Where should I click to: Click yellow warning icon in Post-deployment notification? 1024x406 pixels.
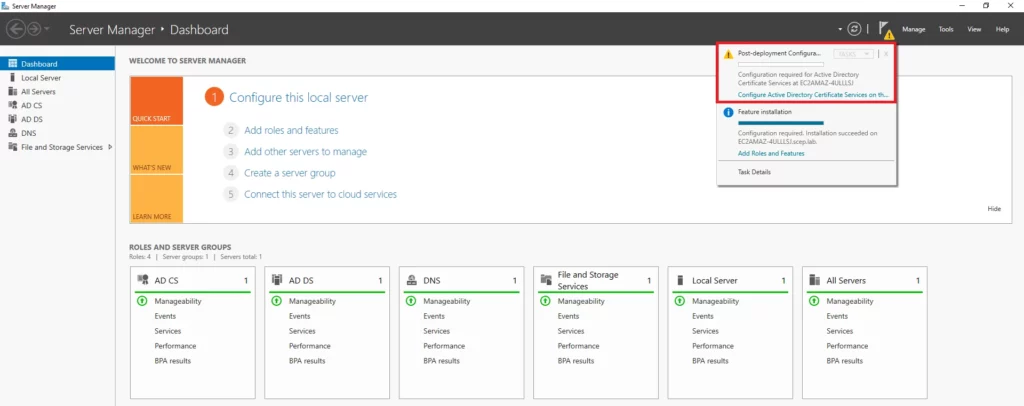point(728,54)
